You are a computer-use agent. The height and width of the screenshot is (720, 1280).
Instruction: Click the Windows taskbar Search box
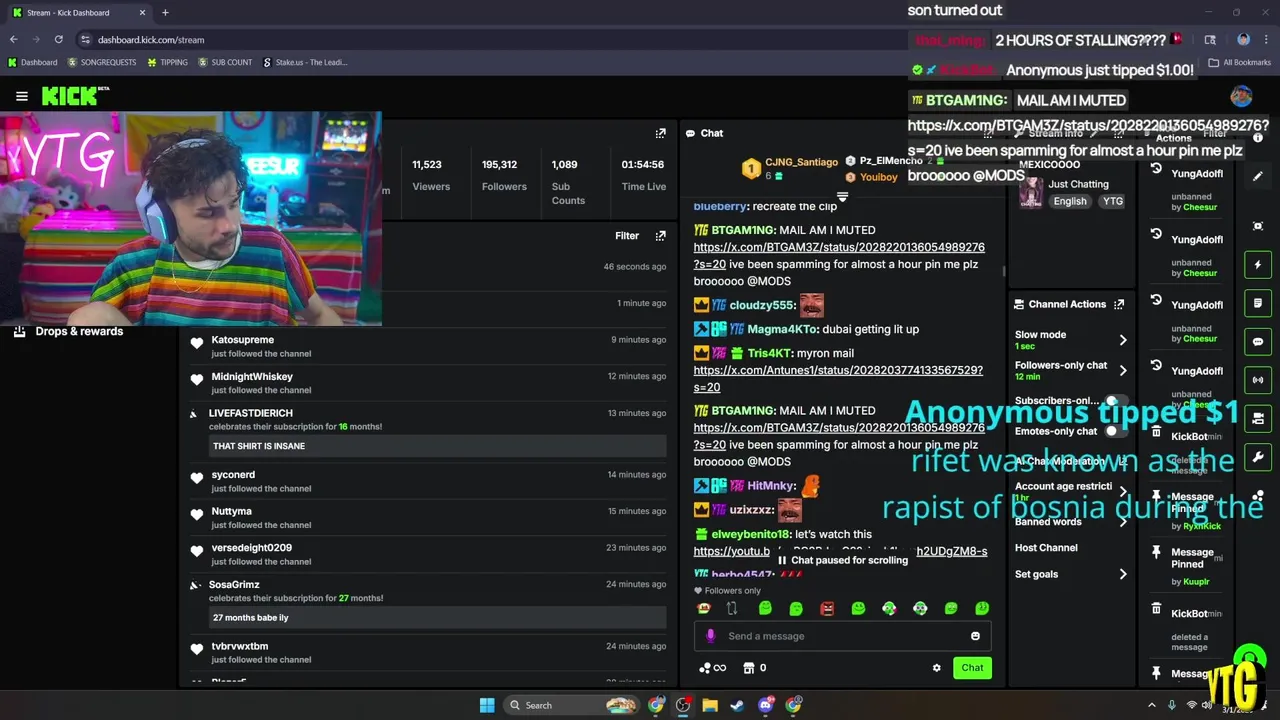coord(570,705)
